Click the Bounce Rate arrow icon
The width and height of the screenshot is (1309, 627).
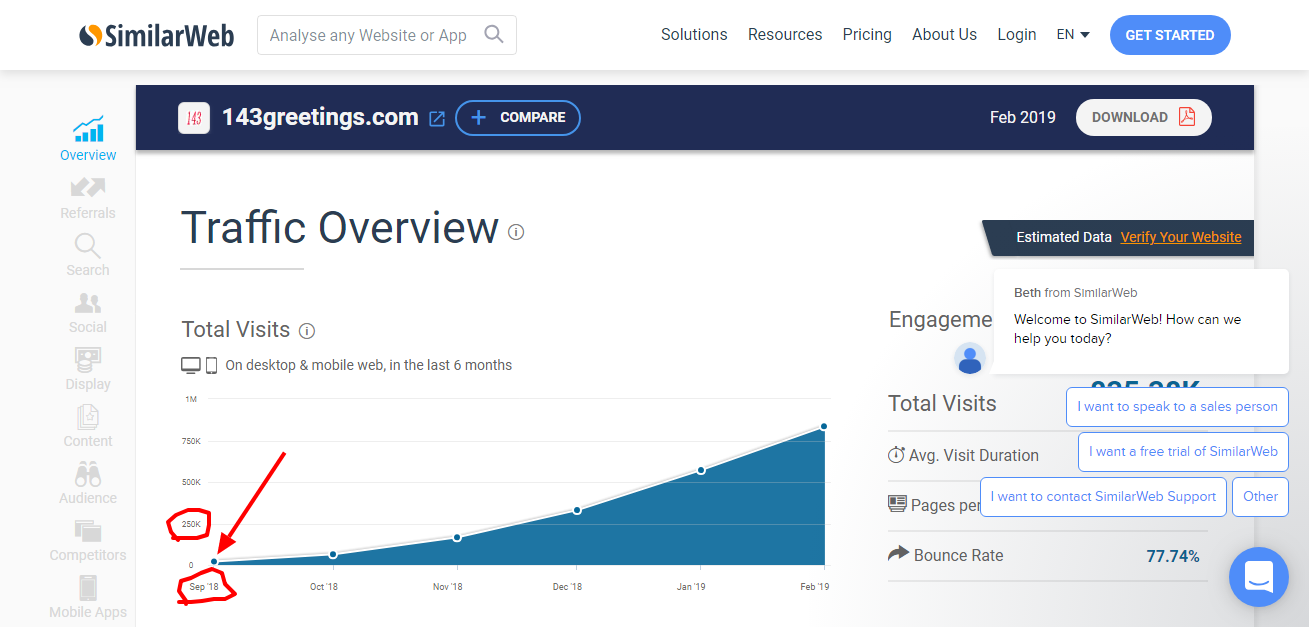[x=898, y=554]
